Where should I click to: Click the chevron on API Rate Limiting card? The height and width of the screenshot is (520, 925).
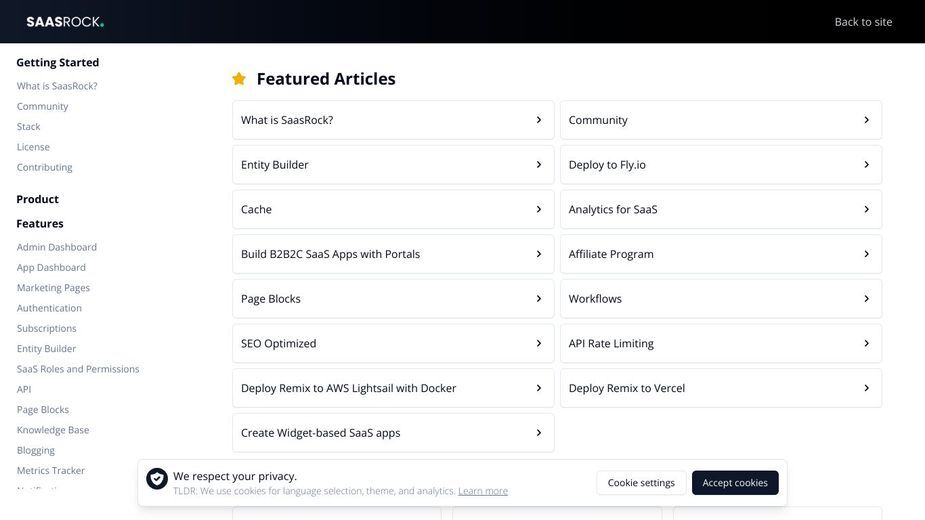(x=866, y=344)
